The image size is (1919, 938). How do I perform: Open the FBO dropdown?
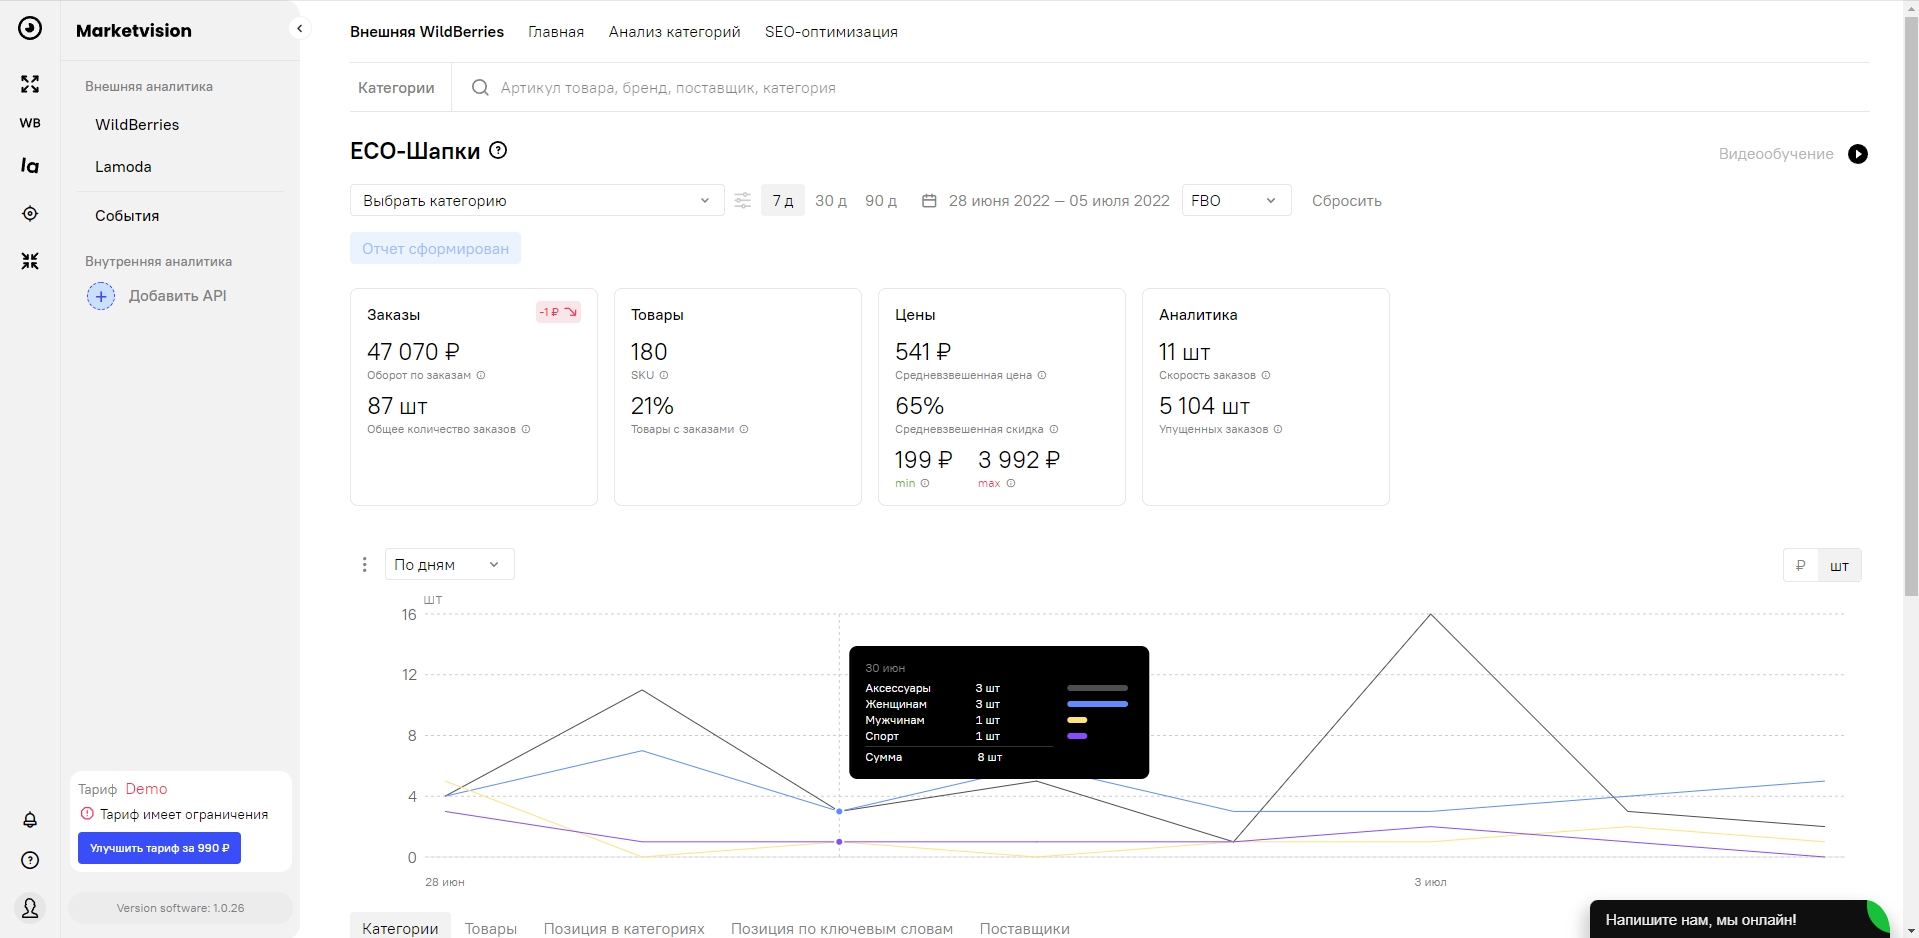pos(1236,201)
